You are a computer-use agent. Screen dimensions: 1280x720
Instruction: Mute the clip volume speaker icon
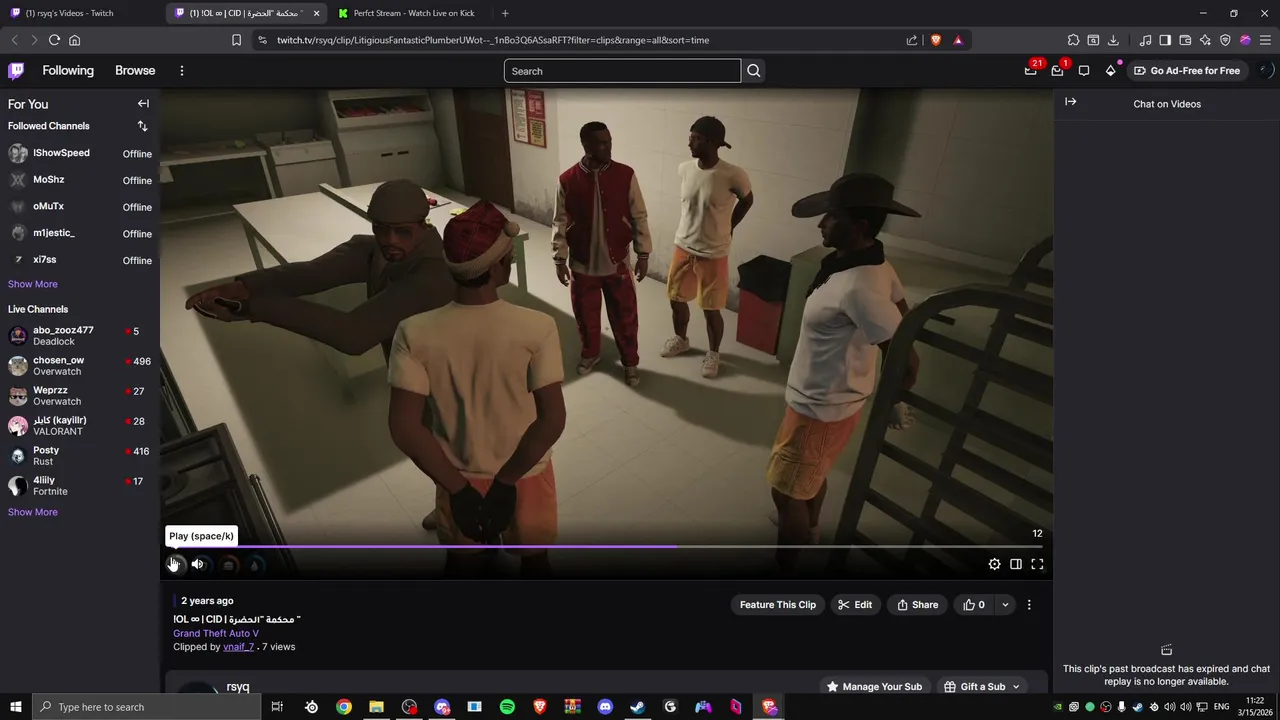click(198, 564)
